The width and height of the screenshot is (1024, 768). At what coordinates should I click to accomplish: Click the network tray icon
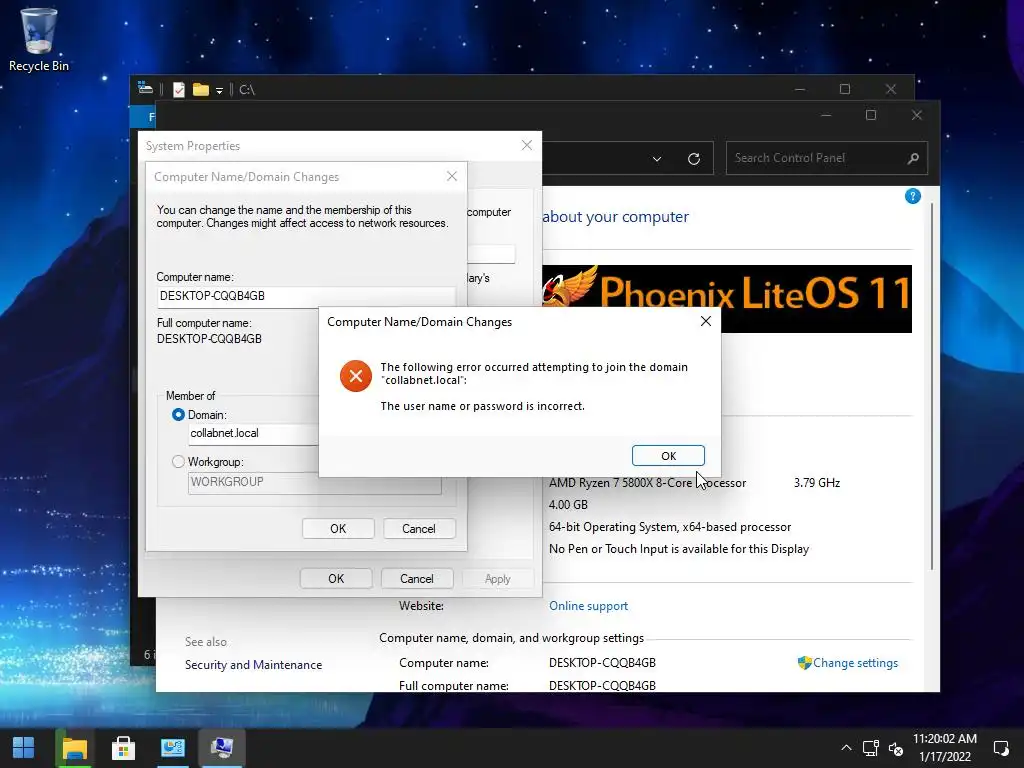click(871, 748)
